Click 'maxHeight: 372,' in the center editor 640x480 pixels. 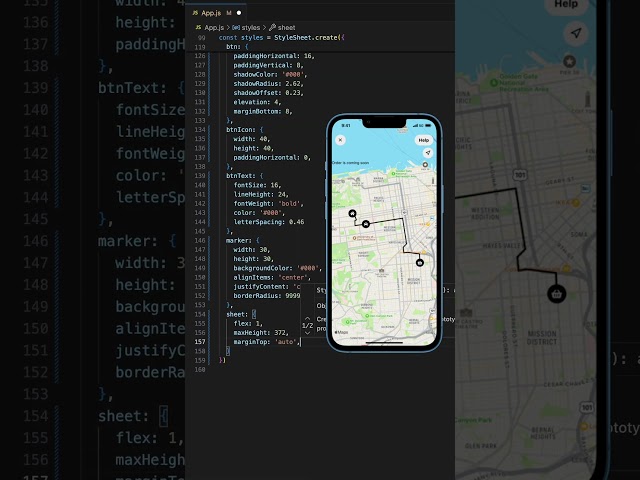coord(261,333)
